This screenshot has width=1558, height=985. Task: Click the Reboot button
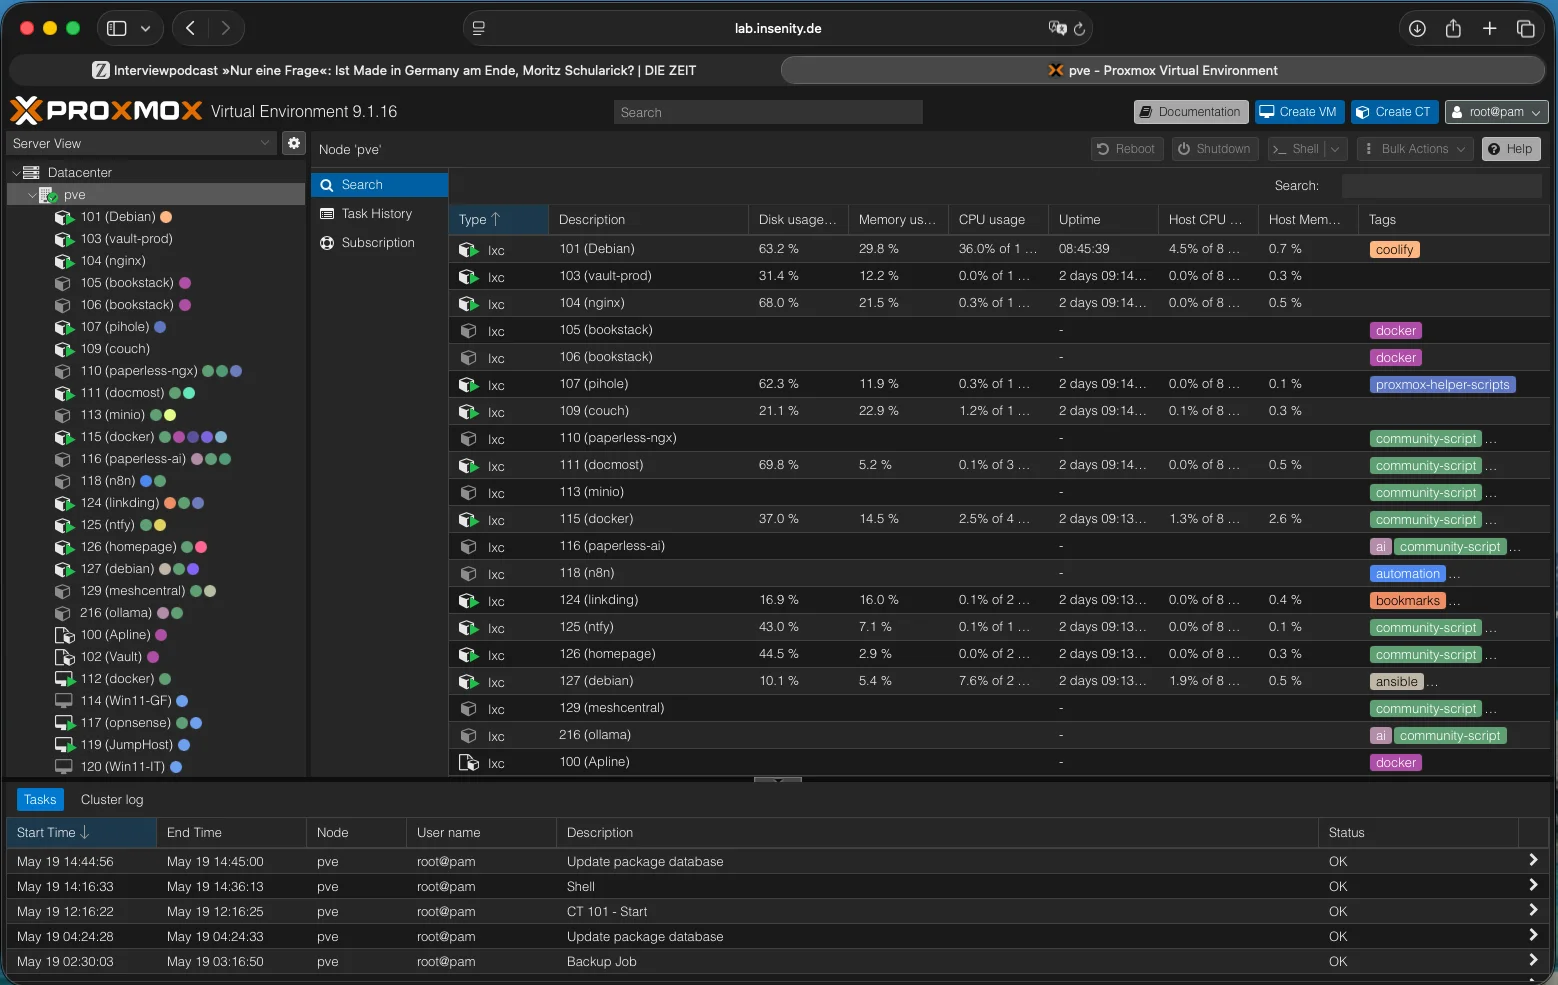coord(1126,149)
